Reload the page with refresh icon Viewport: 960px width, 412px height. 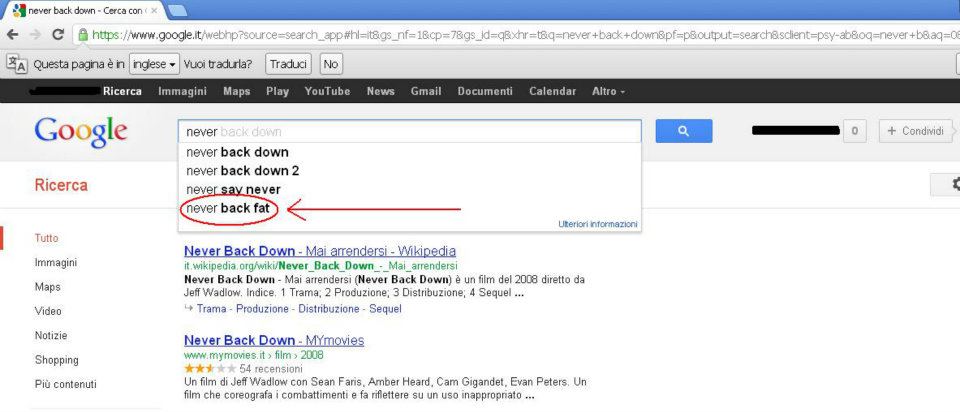[x=58, y=34]
